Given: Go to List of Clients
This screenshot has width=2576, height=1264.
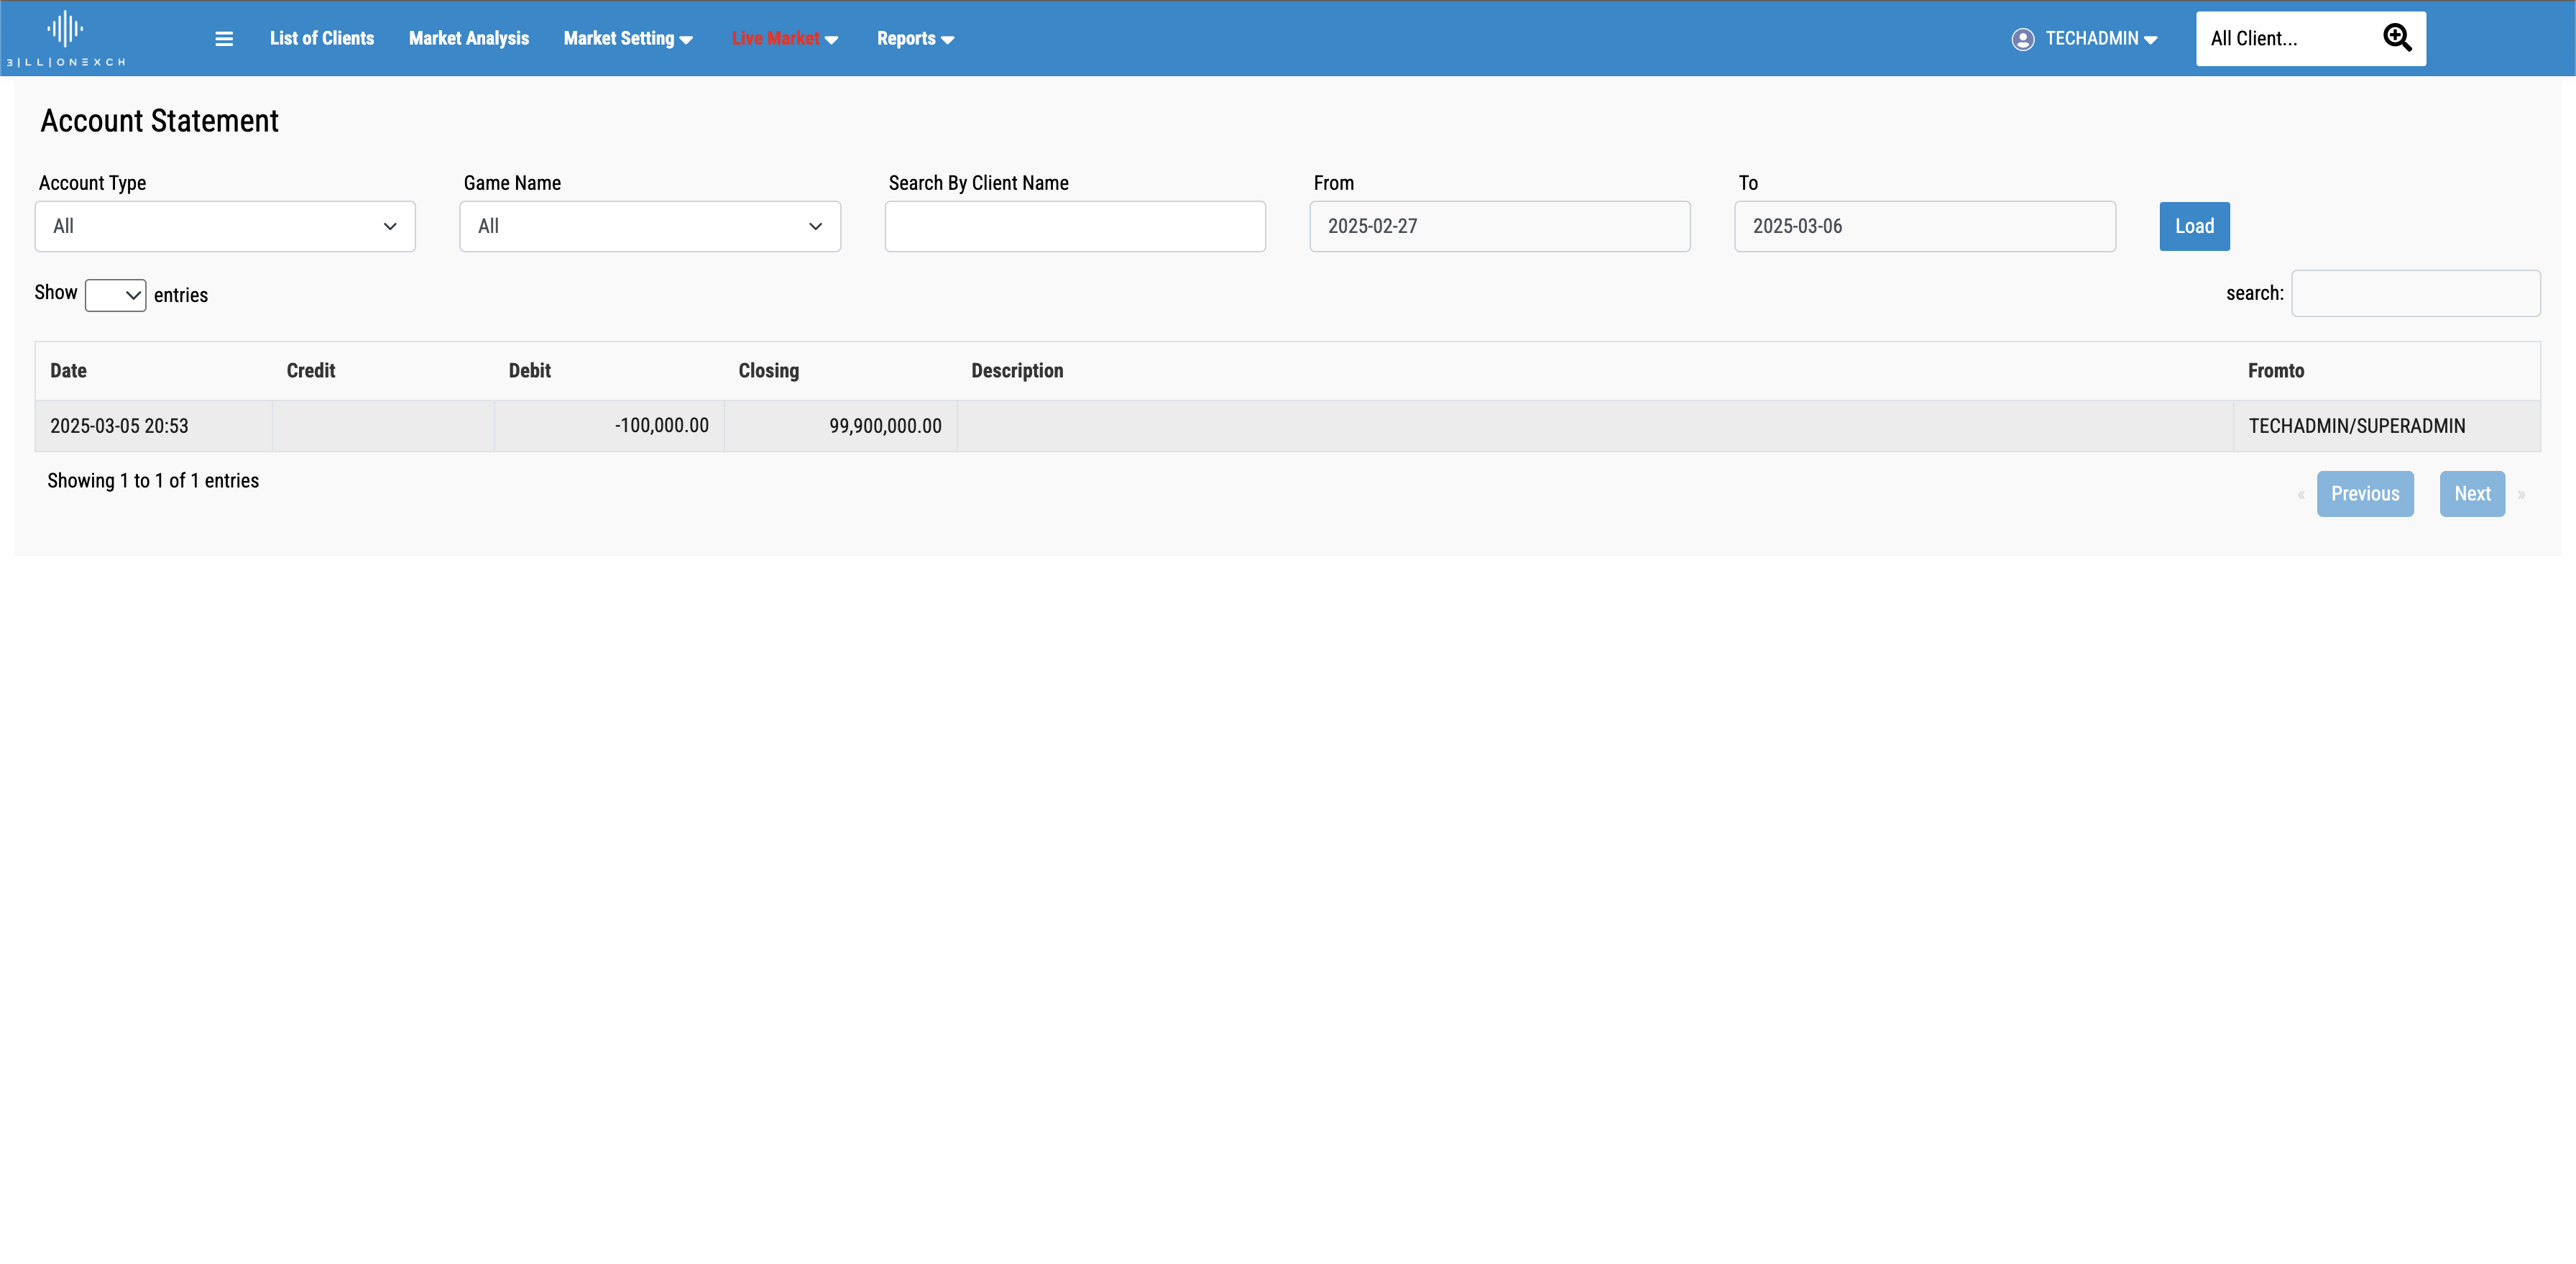Looking at the screenshot, I should point(321,39).
